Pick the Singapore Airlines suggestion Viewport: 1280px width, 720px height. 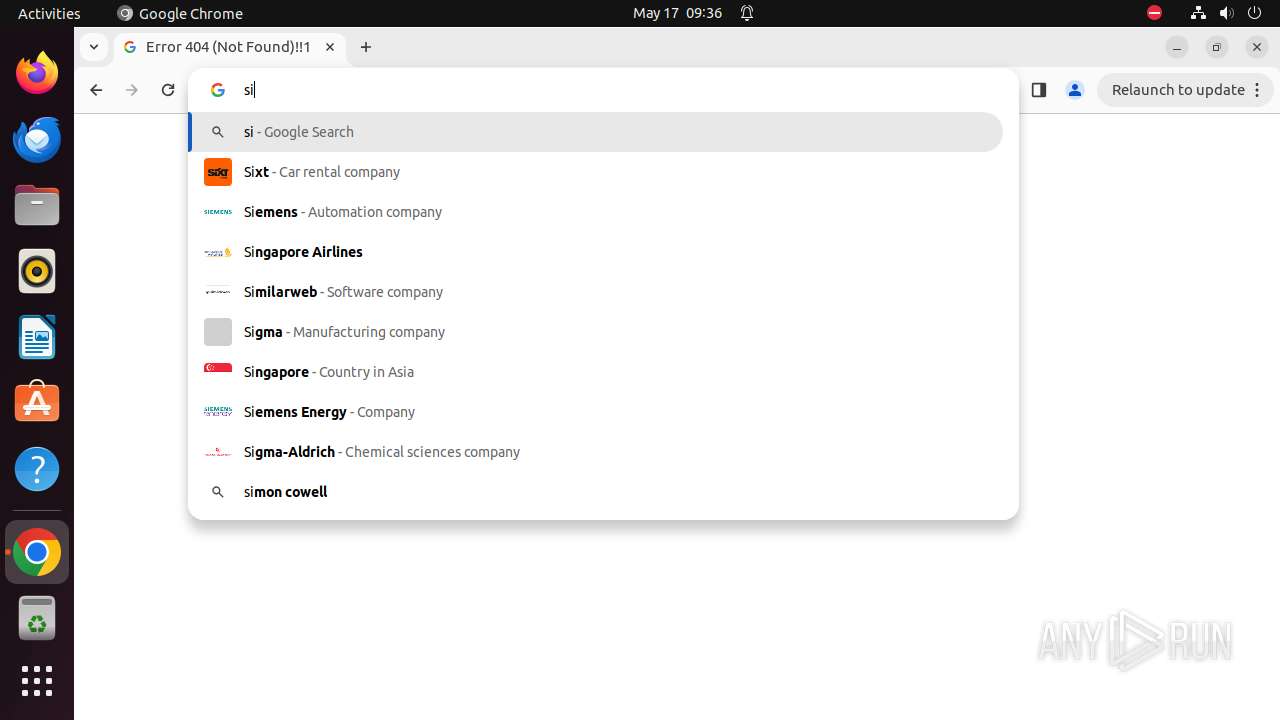(x=596, y=252)
